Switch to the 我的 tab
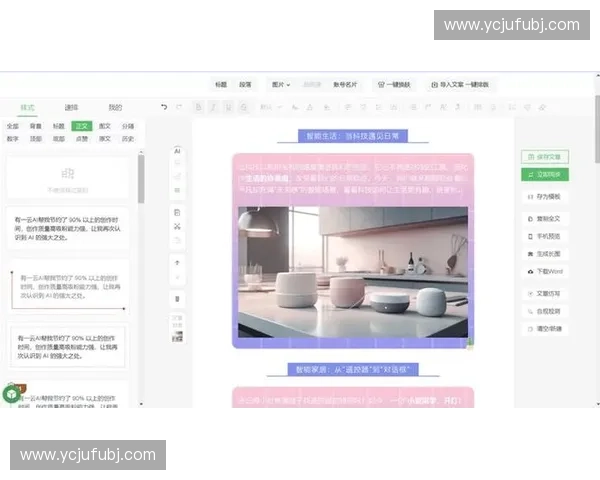The image size is (600, 480). [x=115, y=108]
